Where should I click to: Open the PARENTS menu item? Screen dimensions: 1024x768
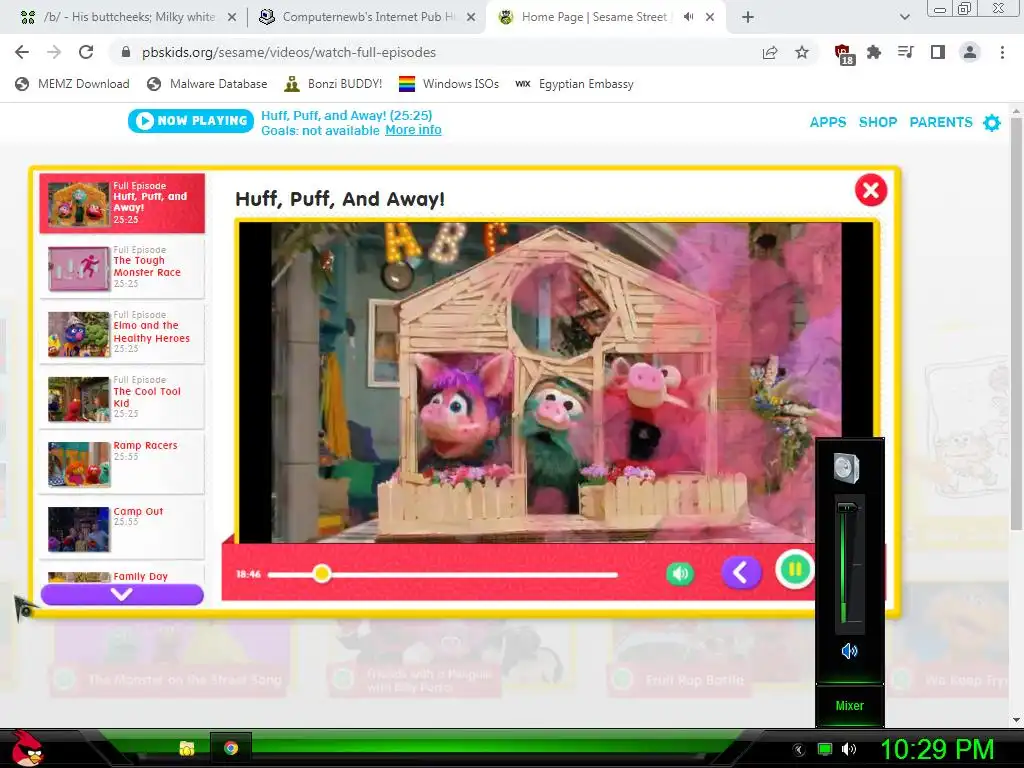coord(940,122)
